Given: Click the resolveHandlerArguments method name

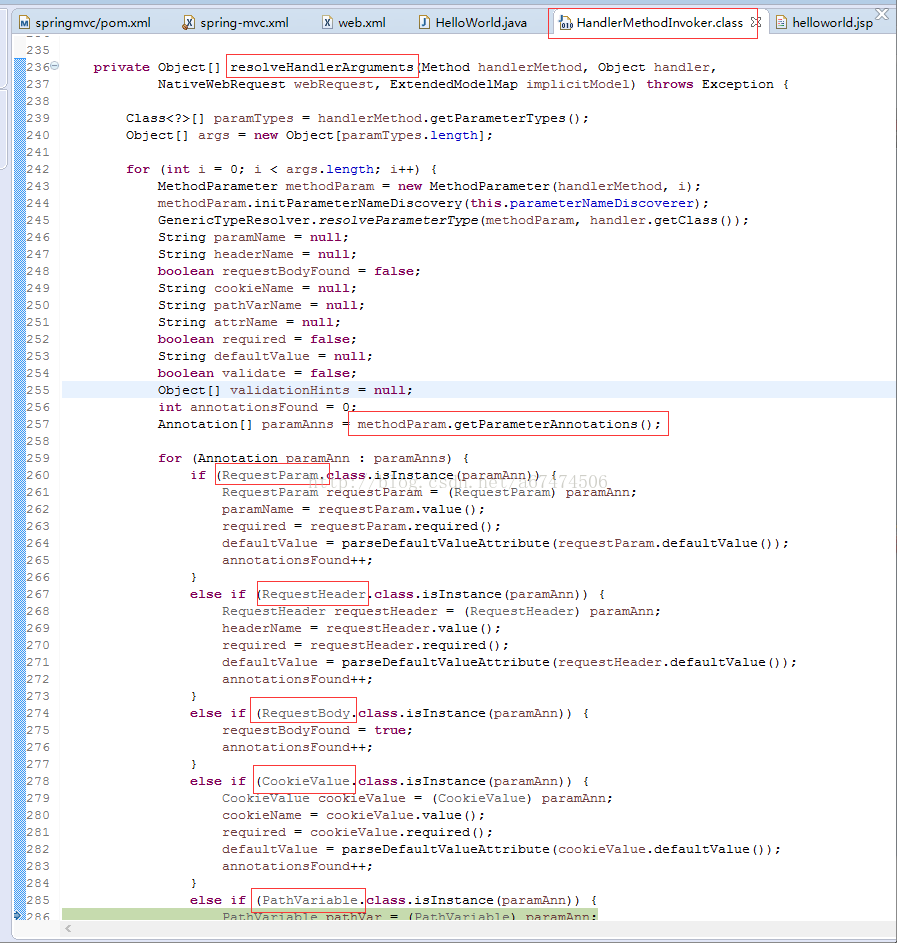Looking at the screenshot, I should coord(322,67).
